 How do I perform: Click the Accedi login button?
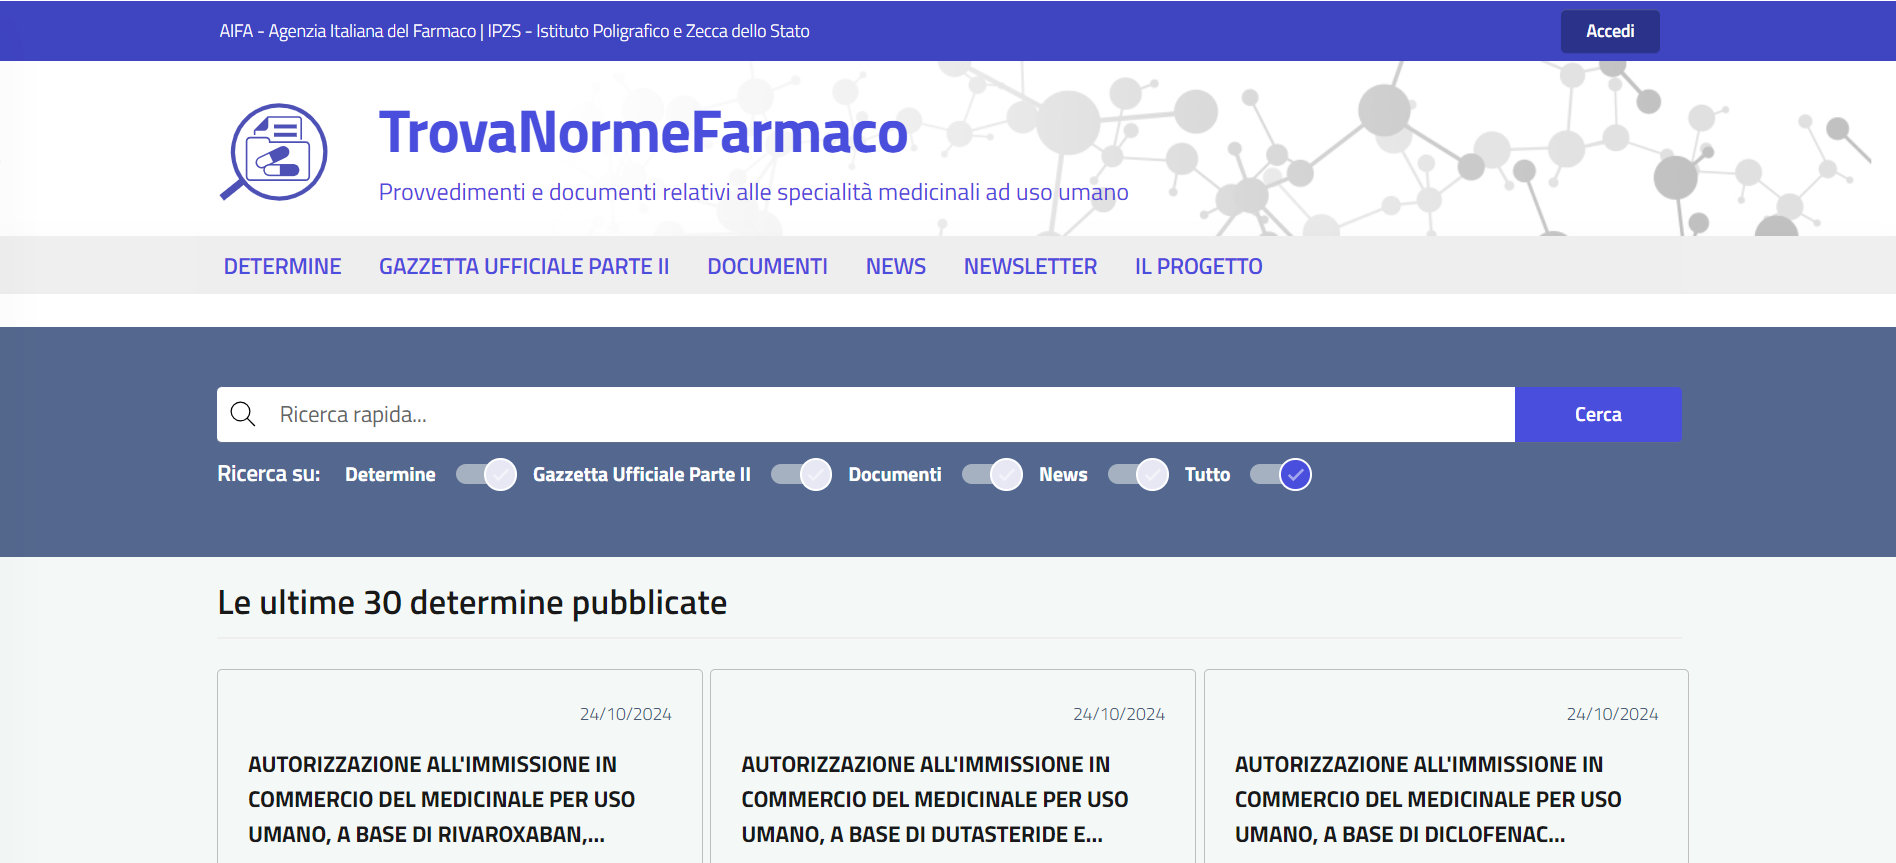point(1610,31)
